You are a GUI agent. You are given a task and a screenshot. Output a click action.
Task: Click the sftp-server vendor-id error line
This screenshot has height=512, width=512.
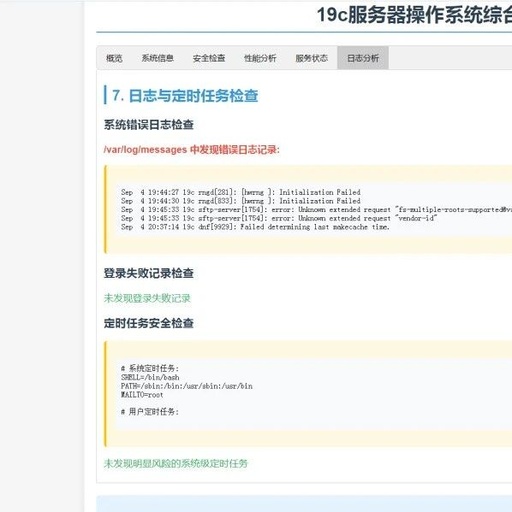[279, 218]
